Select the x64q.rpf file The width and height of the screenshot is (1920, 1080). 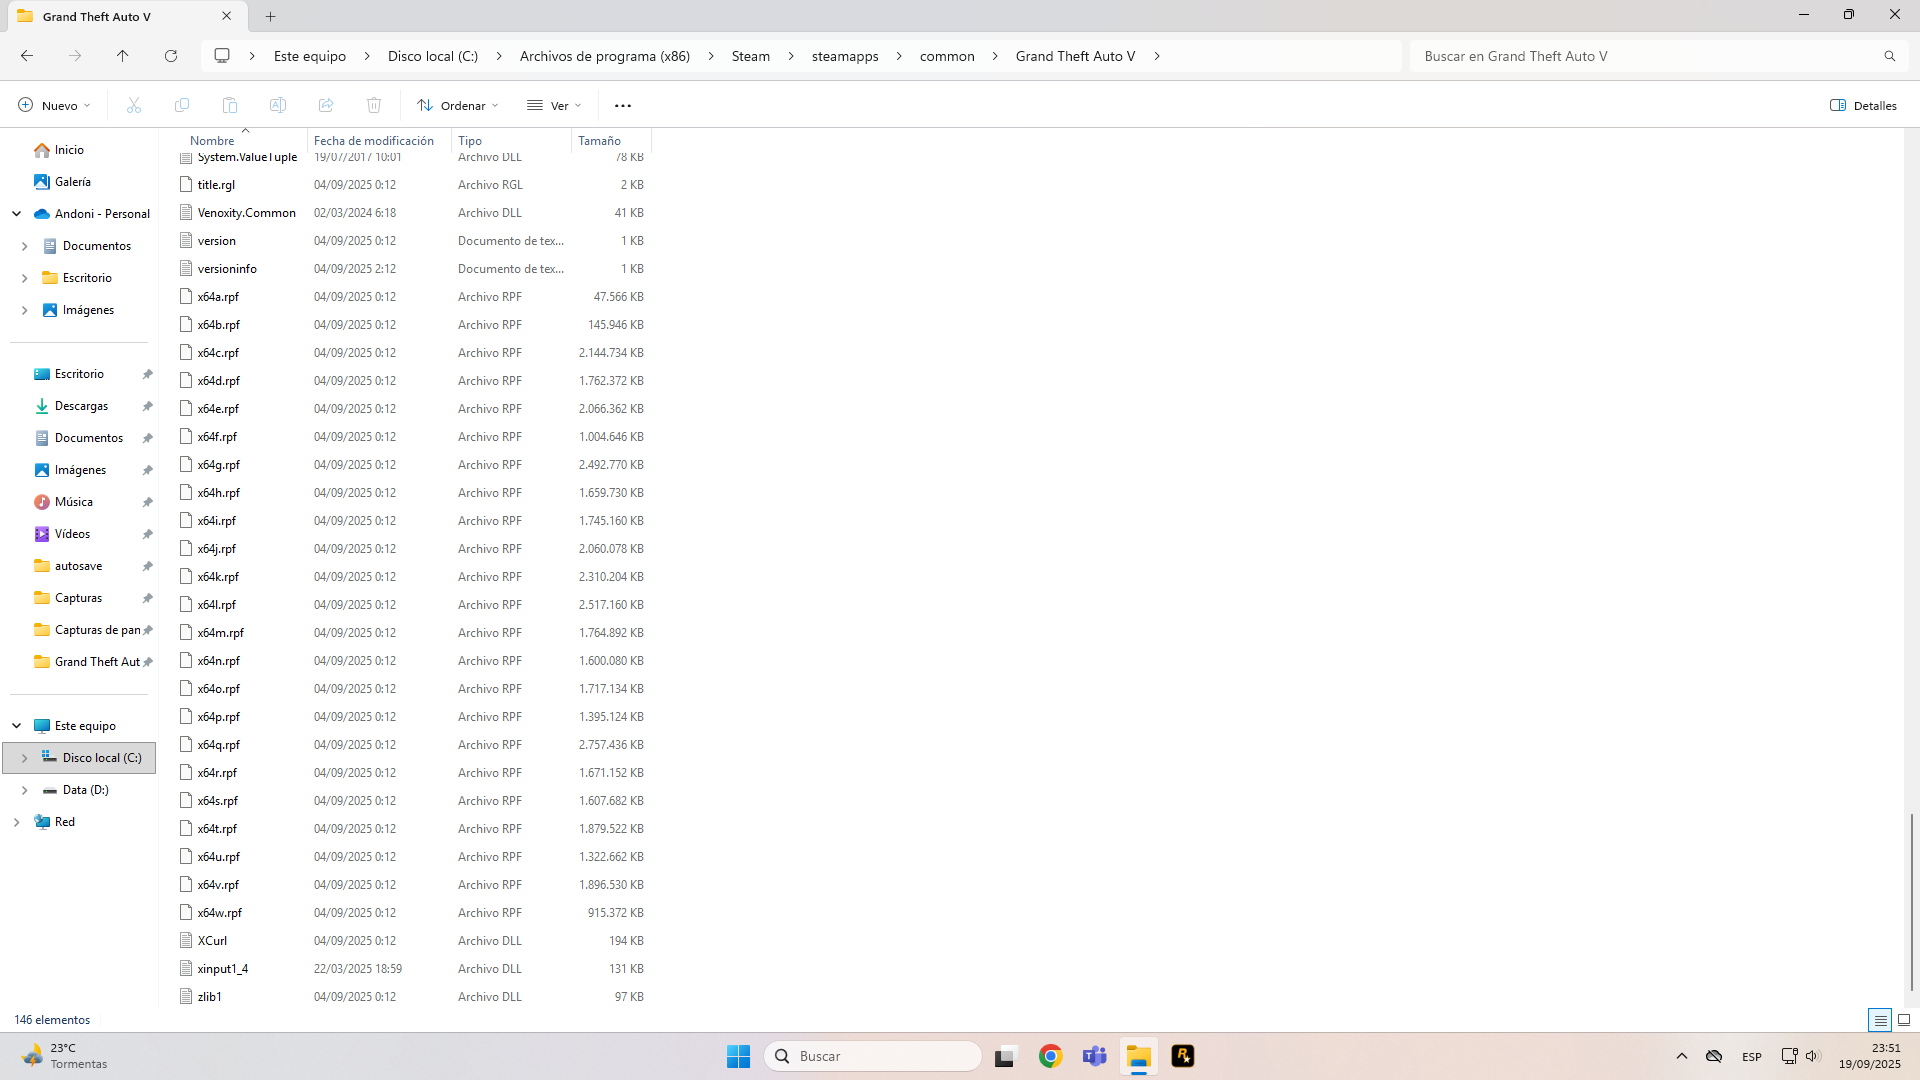(219, 745)
